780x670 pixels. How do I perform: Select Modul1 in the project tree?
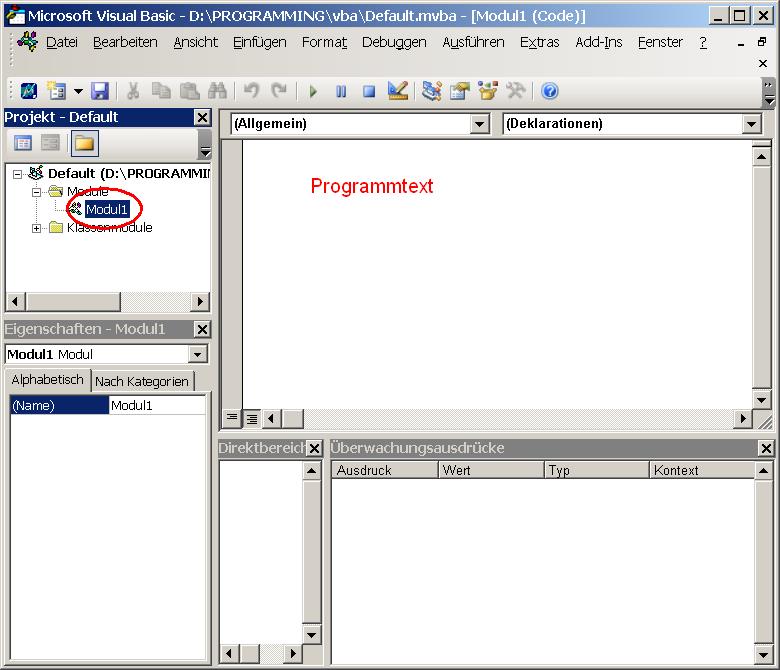(x=107, y=209)
